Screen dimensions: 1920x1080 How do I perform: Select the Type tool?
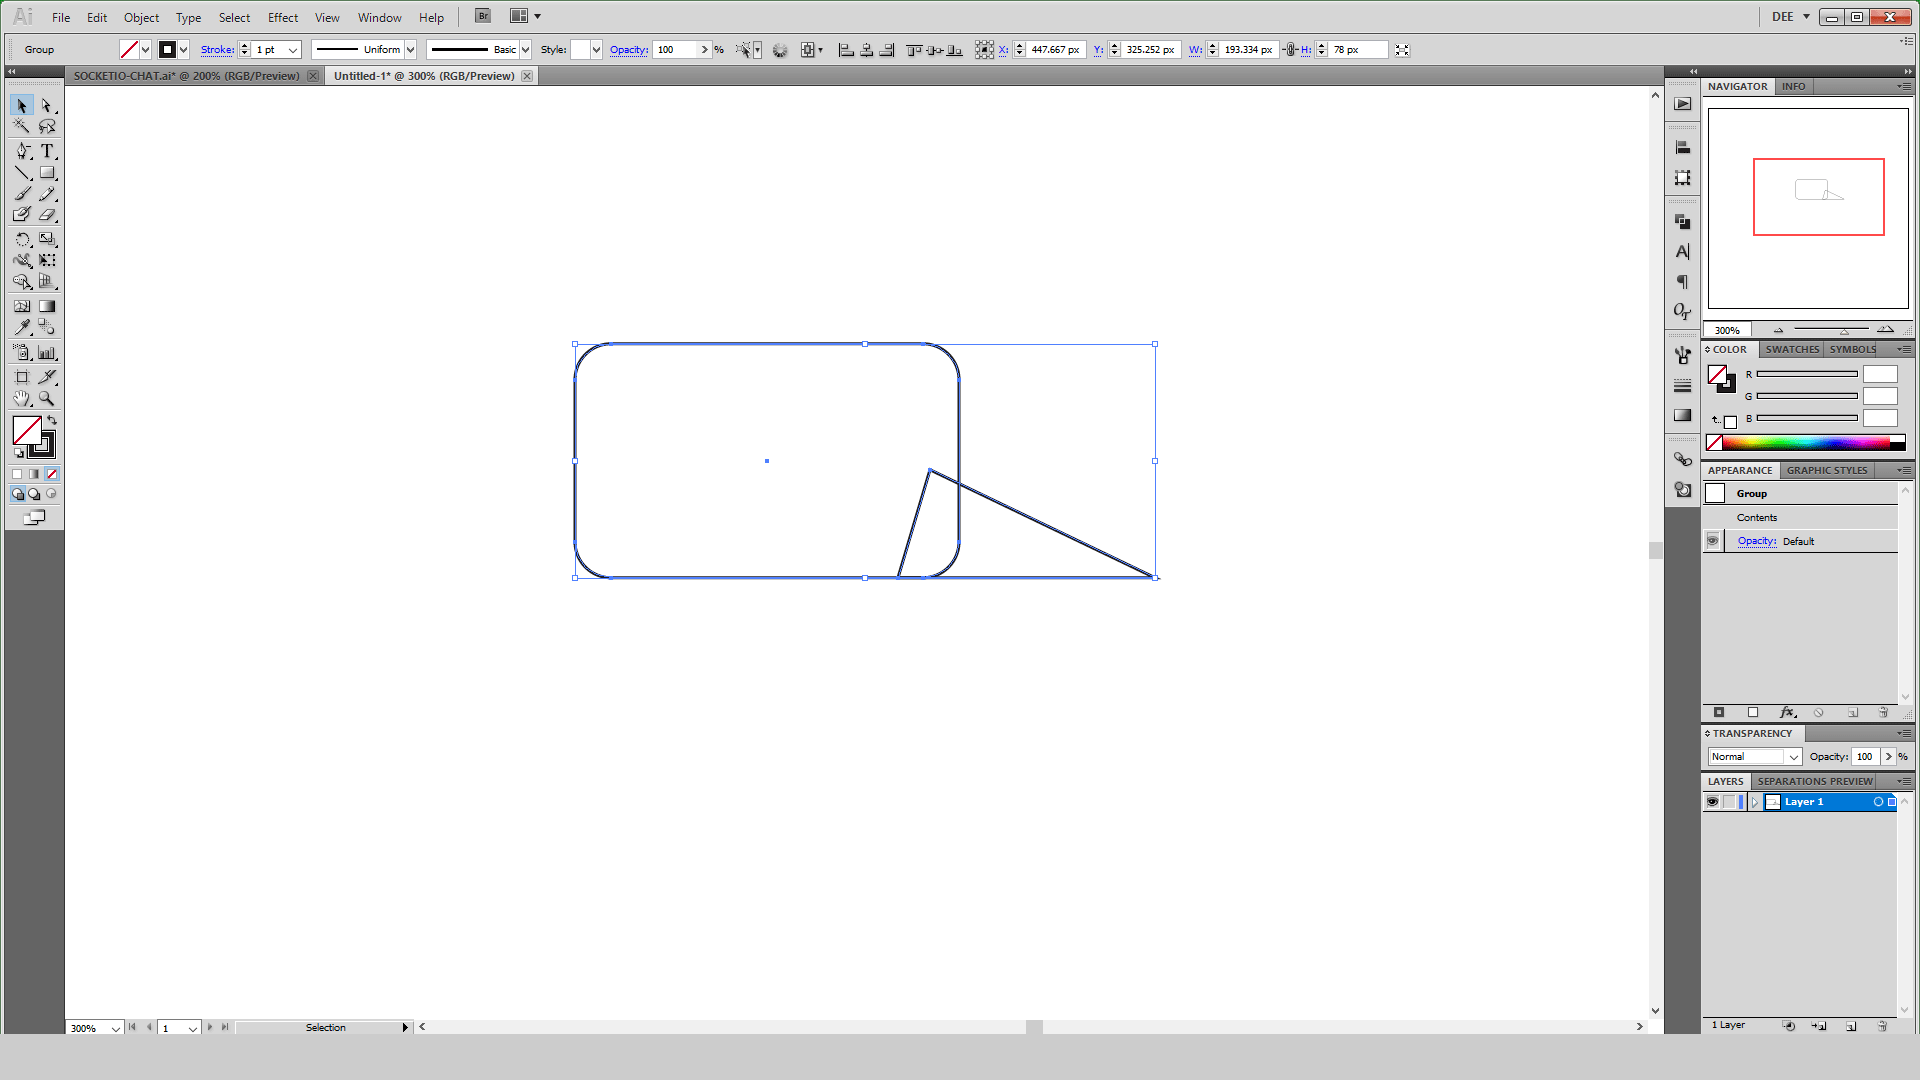tap(46, 151)
